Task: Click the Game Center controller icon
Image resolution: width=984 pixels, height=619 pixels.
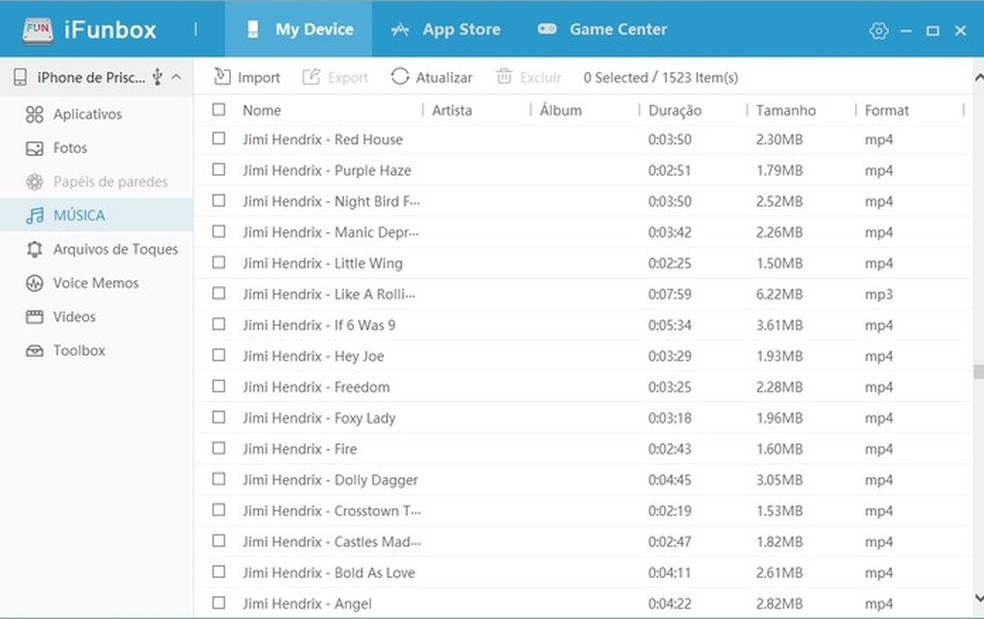Action: [x=547, y=29]
